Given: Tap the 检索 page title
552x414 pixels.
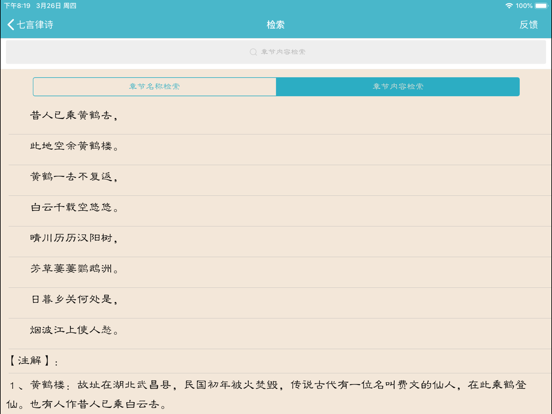Looking at the screenshot, I should pyautogui.click(x=275, y=25).
